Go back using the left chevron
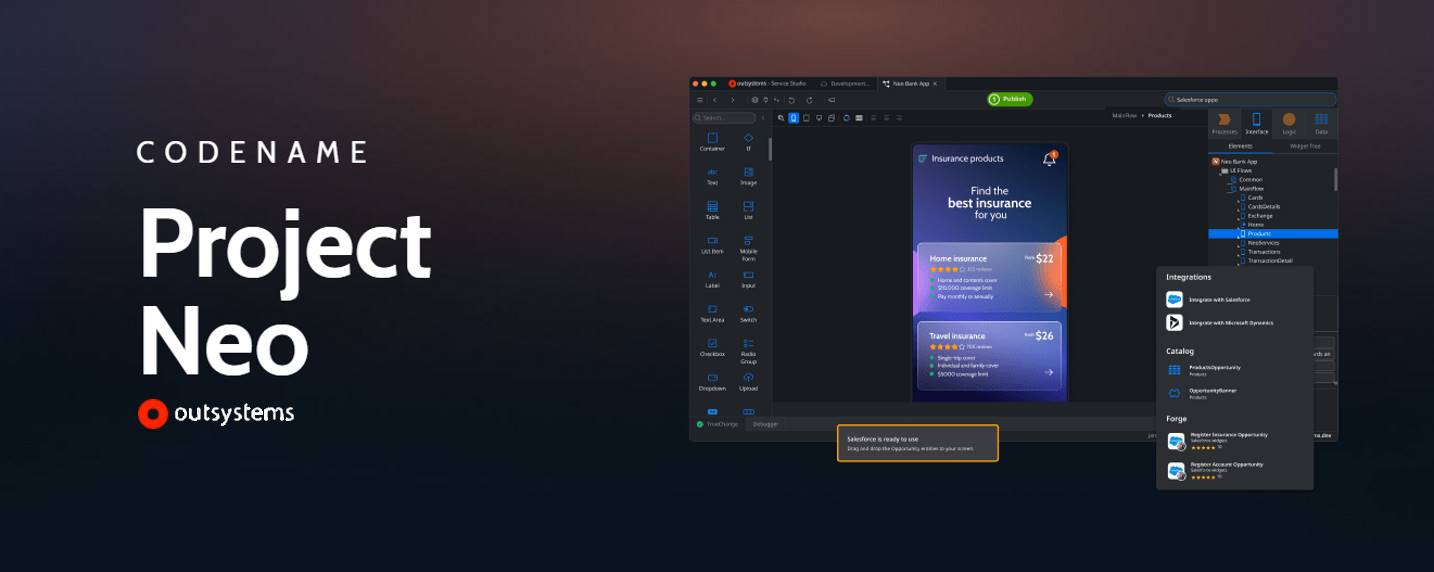Image resolution: width=1434 pixels, height=572 pixels. coord(715,100)
